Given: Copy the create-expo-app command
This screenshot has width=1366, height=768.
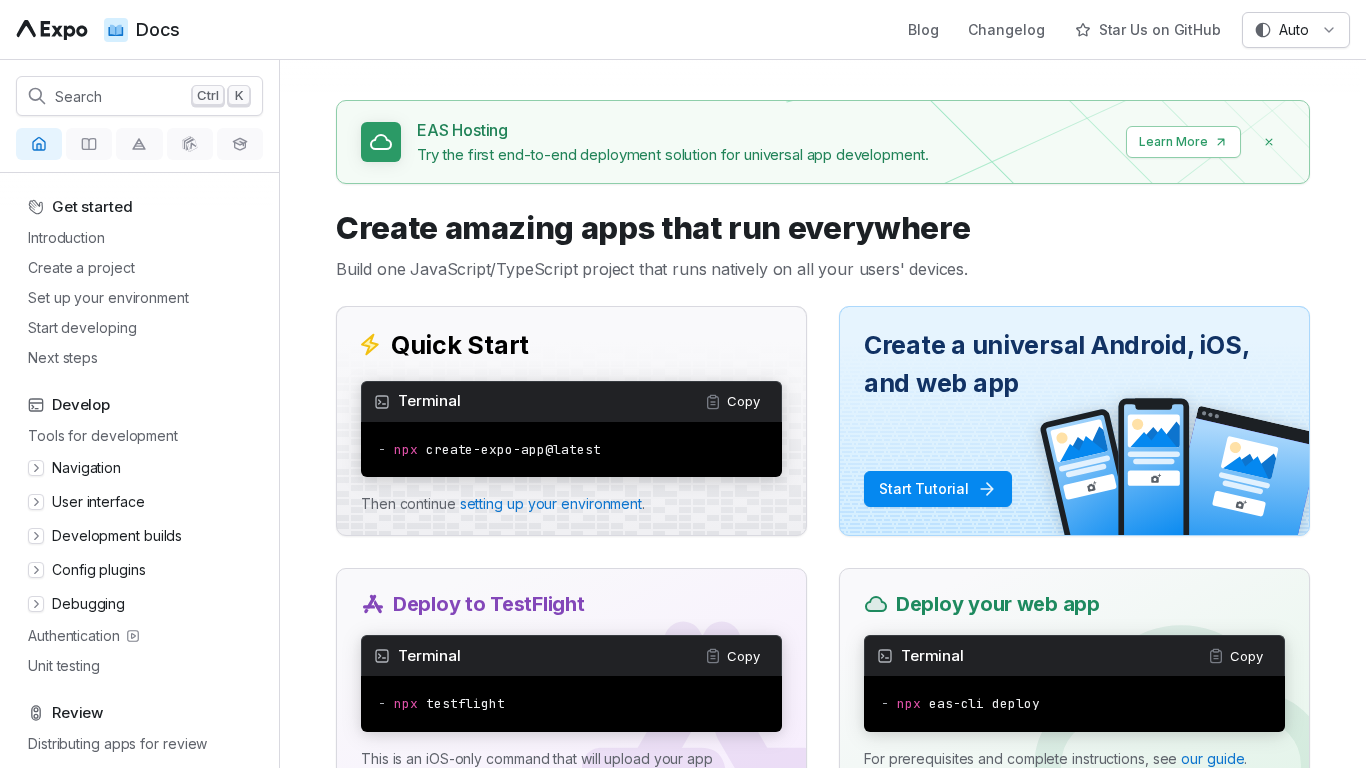Looking at the screenshot, I should (733, 401).
